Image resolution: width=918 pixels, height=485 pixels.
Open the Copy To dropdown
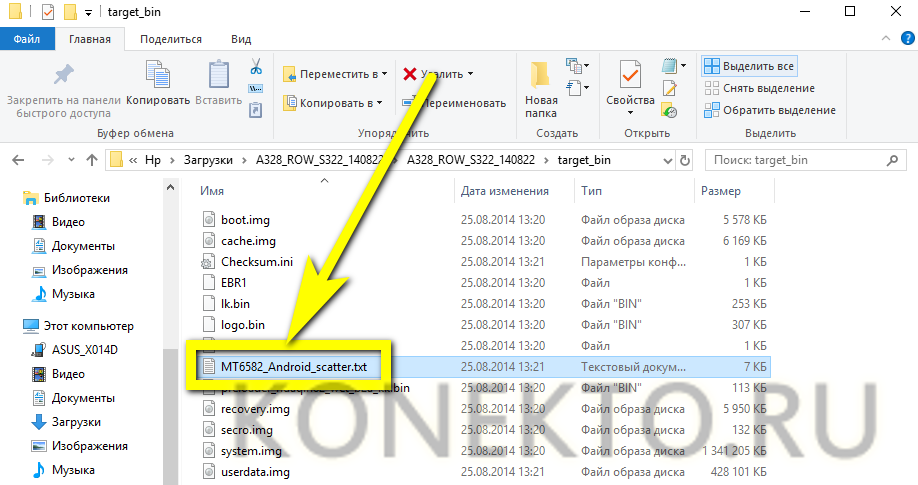click(x=333, y=102)
